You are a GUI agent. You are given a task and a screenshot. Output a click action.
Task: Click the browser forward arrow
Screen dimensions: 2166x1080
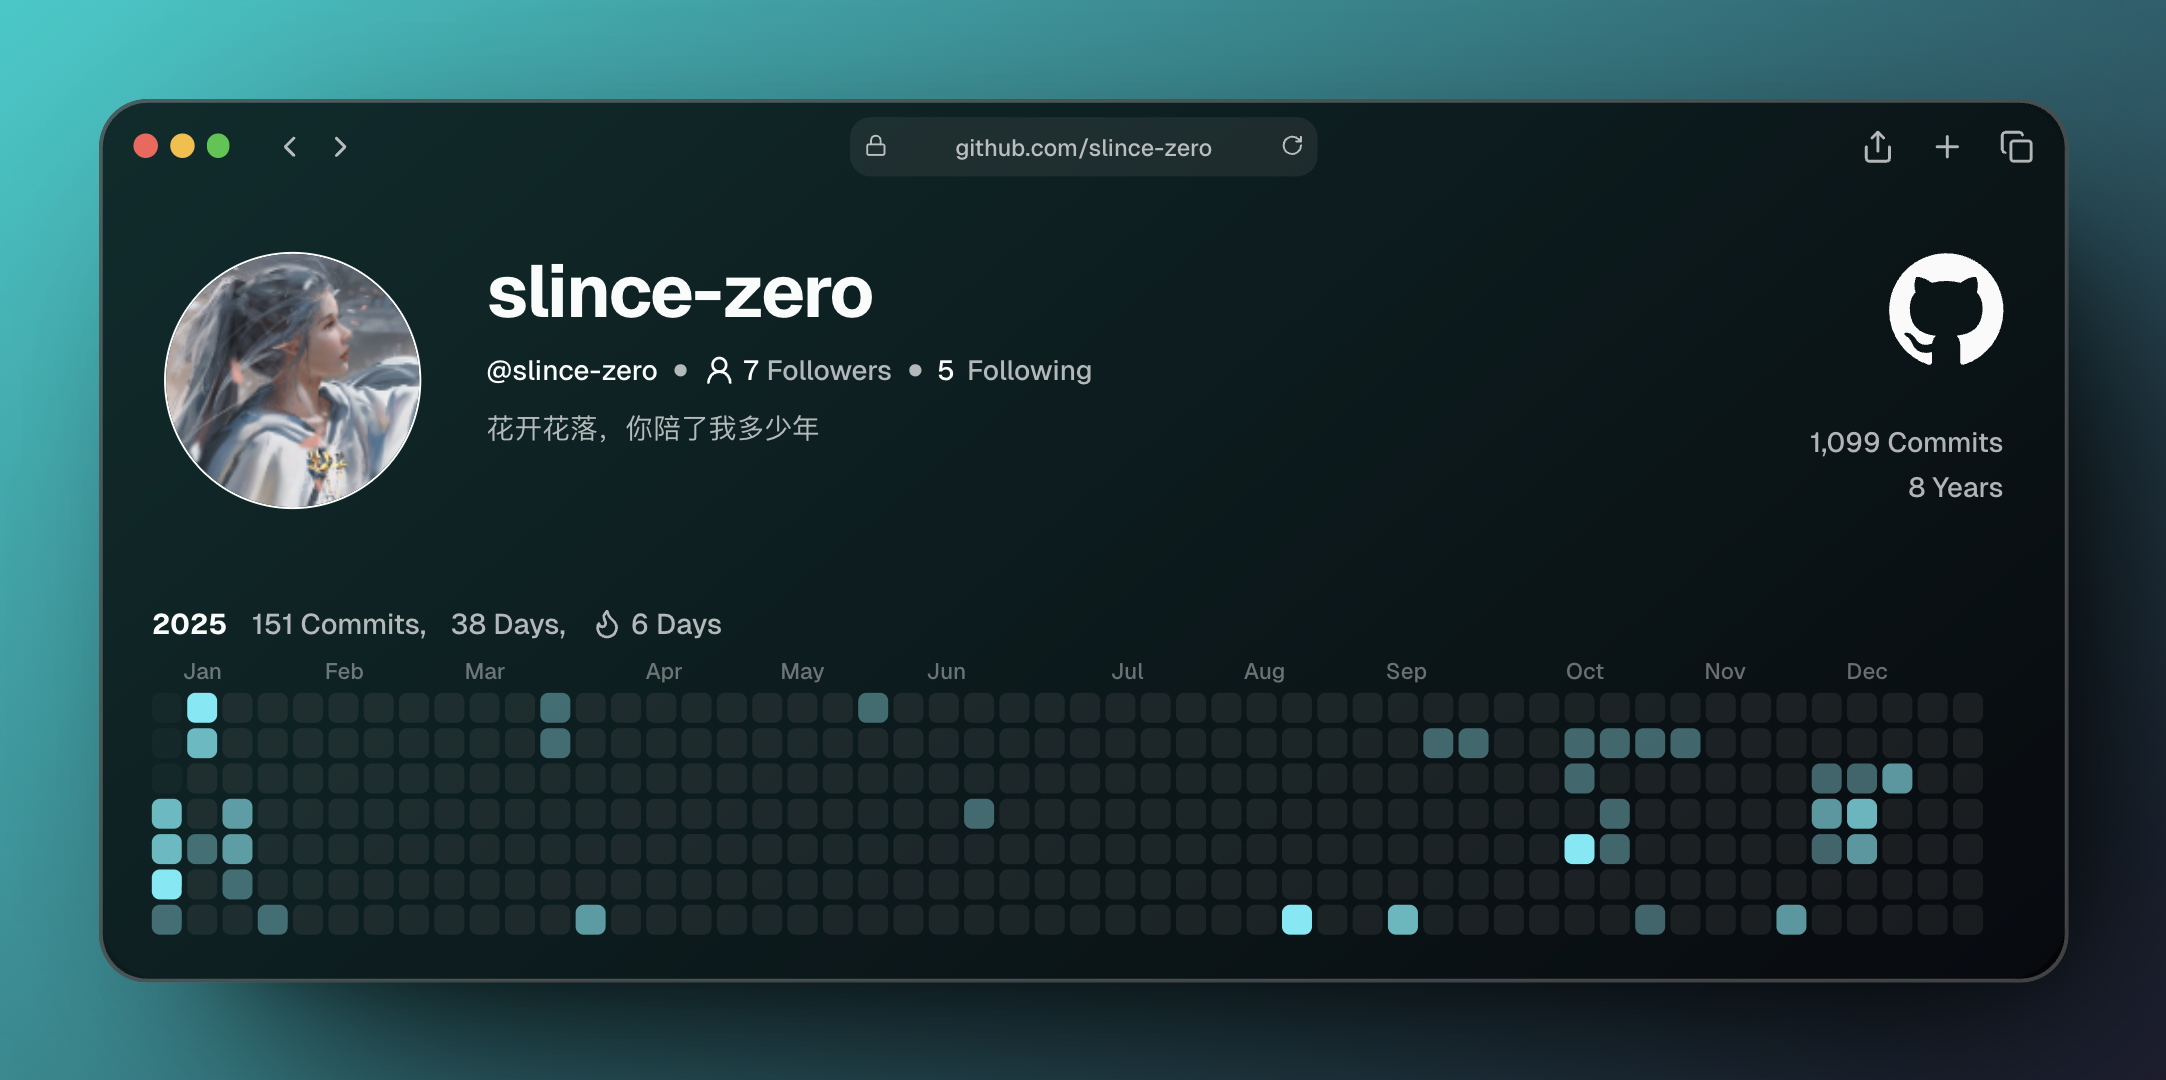pos(340,147)
